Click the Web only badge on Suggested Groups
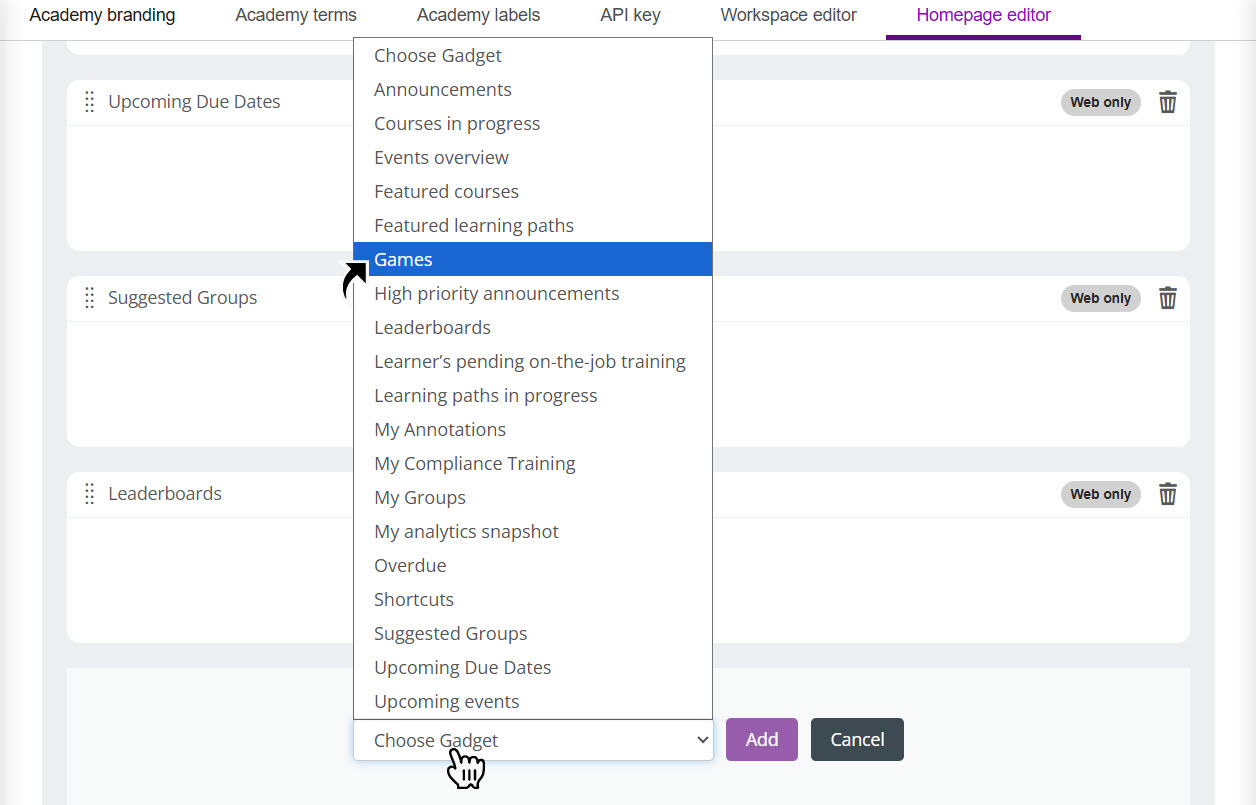1256x805 pixels. [x=1100, y=297]
